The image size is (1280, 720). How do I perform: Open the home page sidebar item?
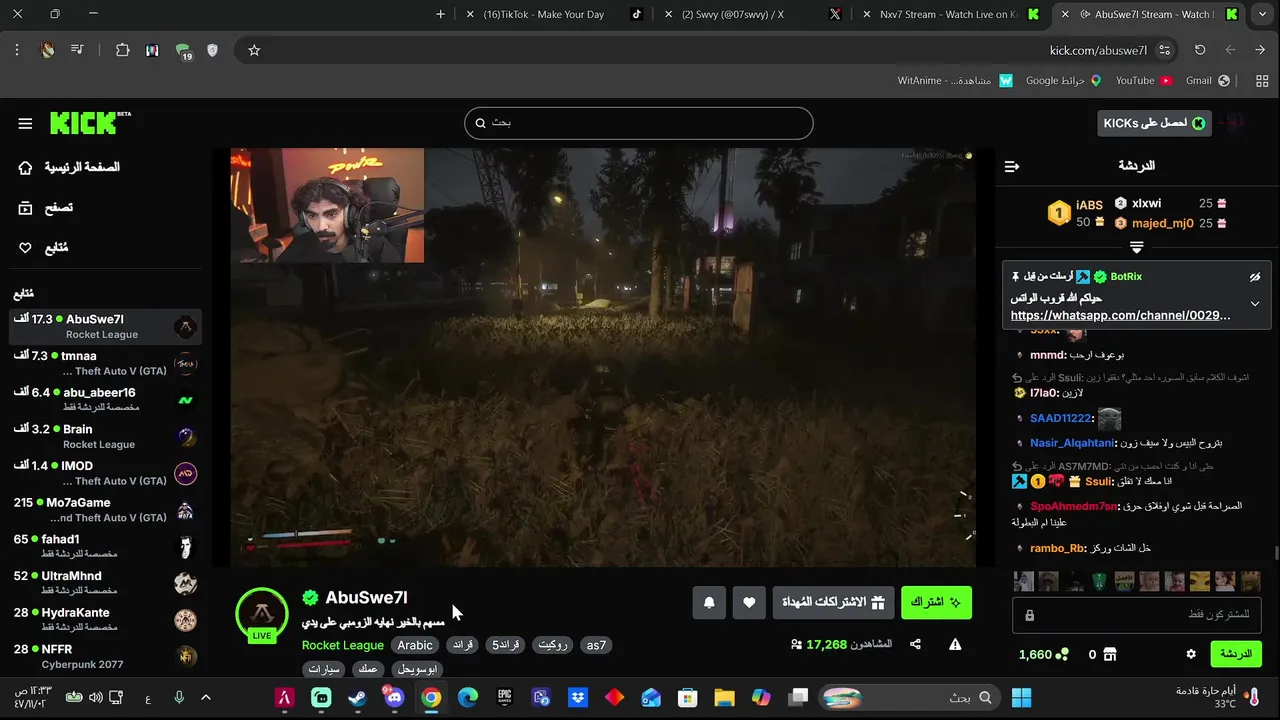pyautogui.click(x=70, y=167)
